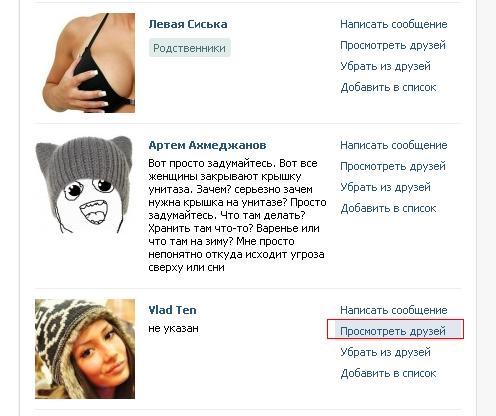View friends of Артем Ахмеджанов
The width and height of the screenshot is (496, 416).
coord(393,166)
